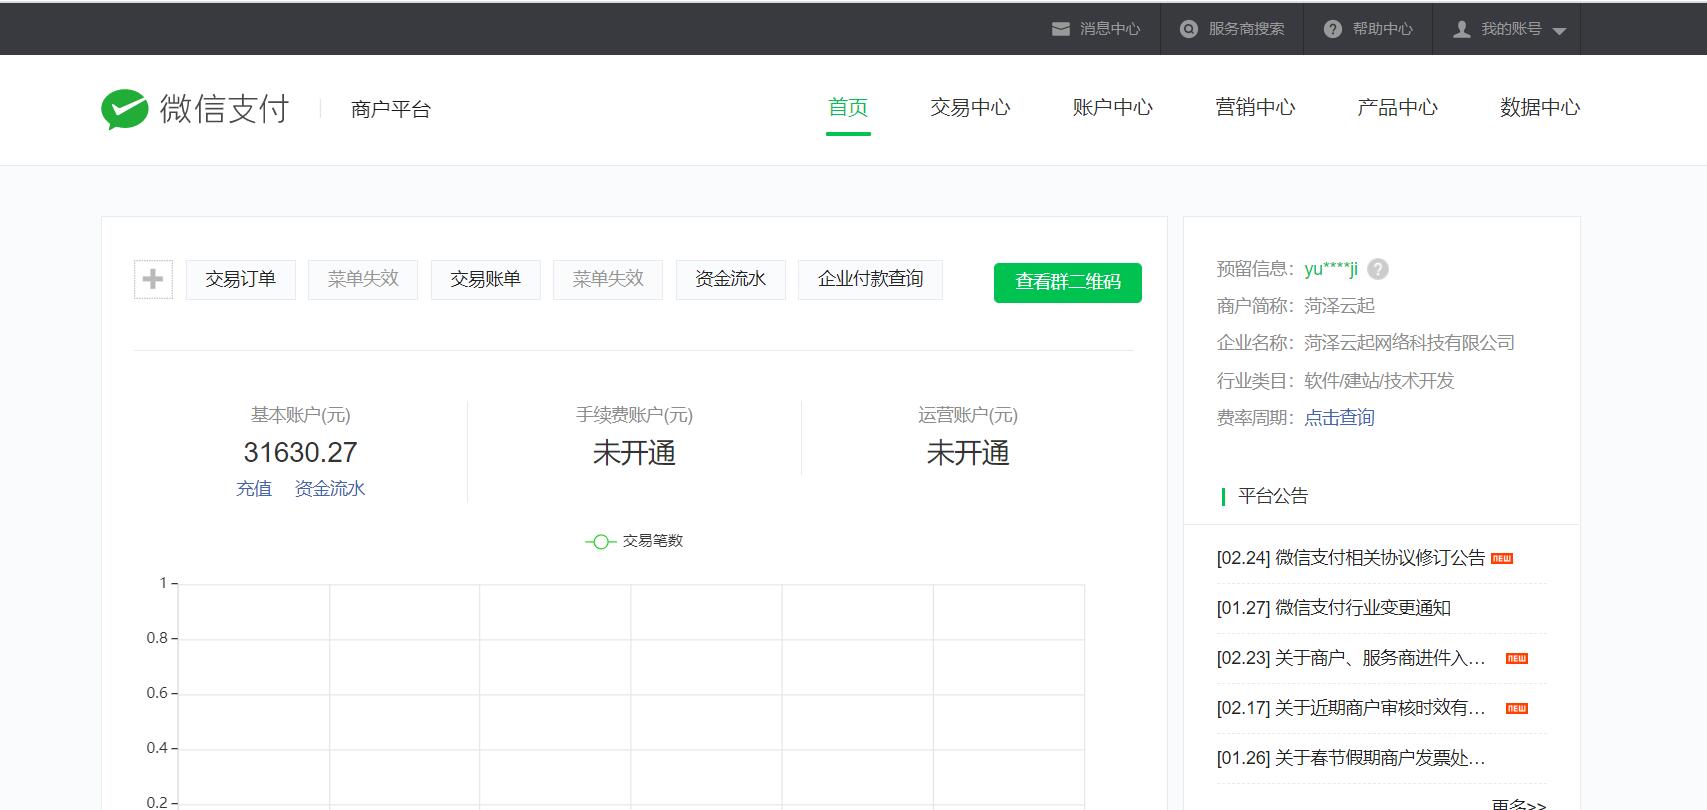Image resolution: width=1707 pixels, height=810 pixels.
Task: Click the WeChat Pay logo
Action: (x=195, y=109)
